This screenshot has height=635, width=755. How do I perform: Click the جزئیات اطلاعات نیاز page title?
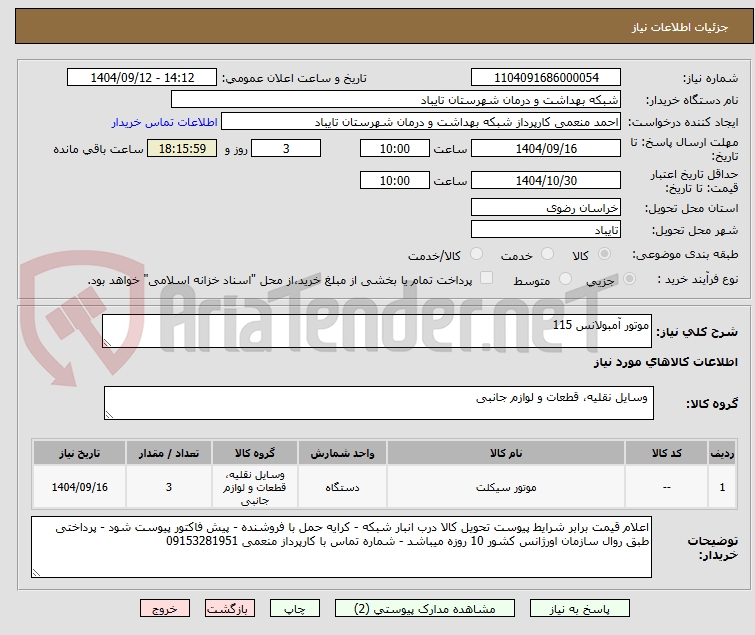pyautogui.click(x=680, y=27)
